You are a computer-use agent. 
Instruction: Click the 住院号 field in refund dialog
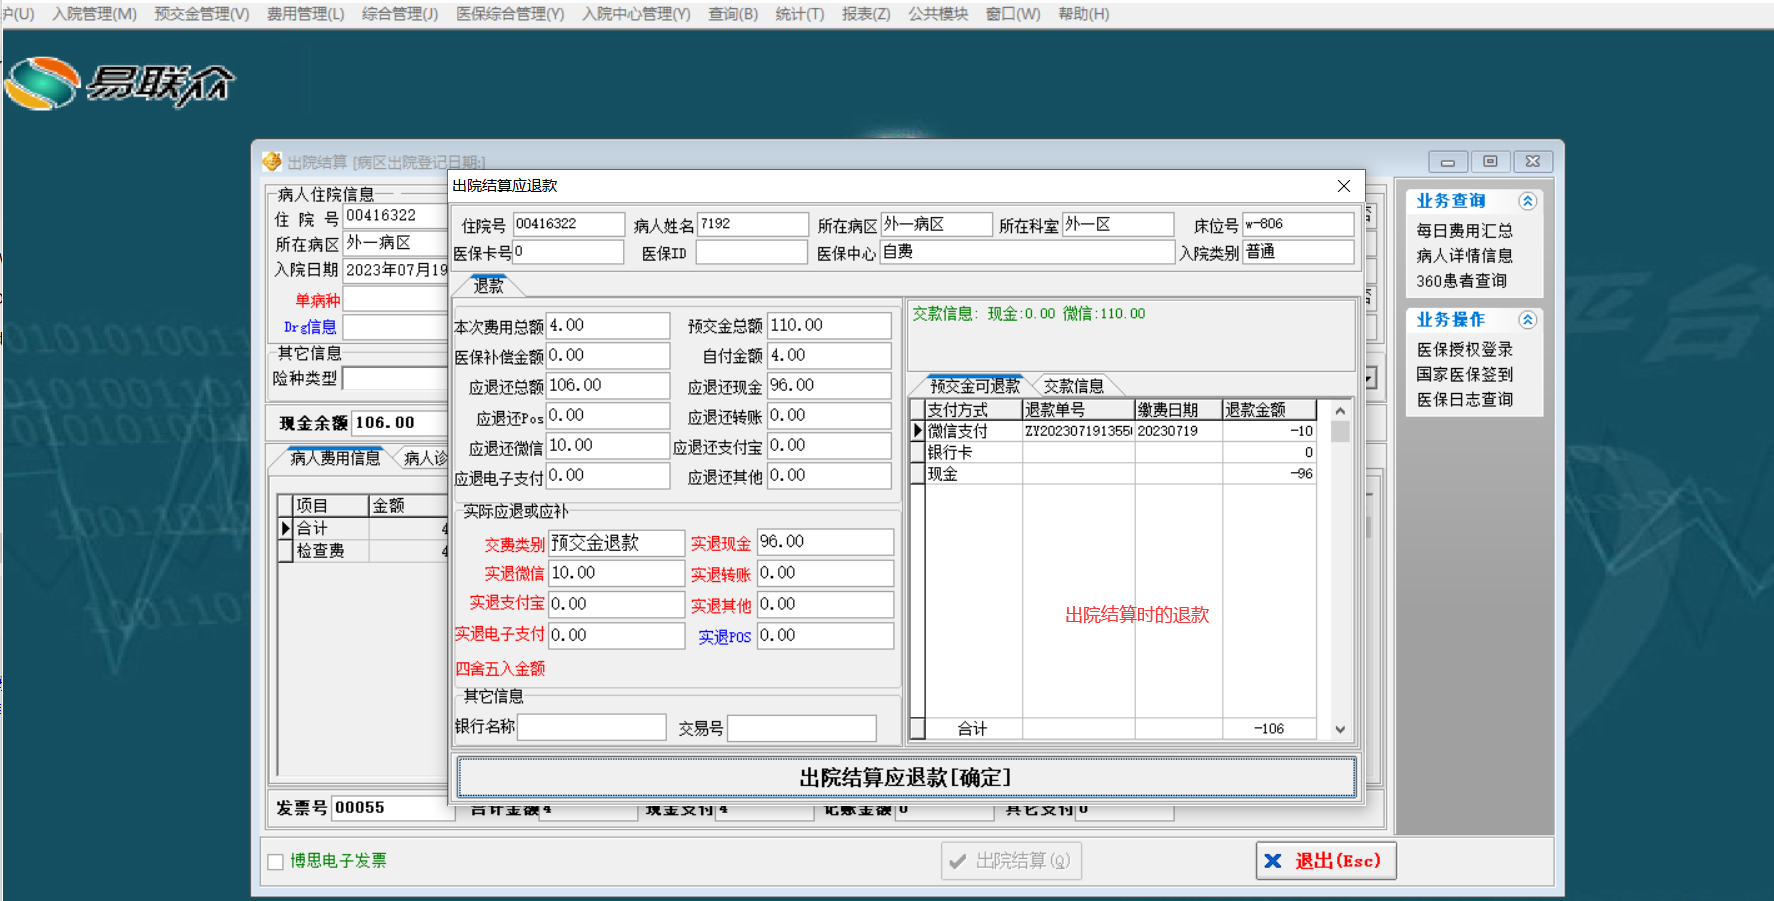click(569, 224)
